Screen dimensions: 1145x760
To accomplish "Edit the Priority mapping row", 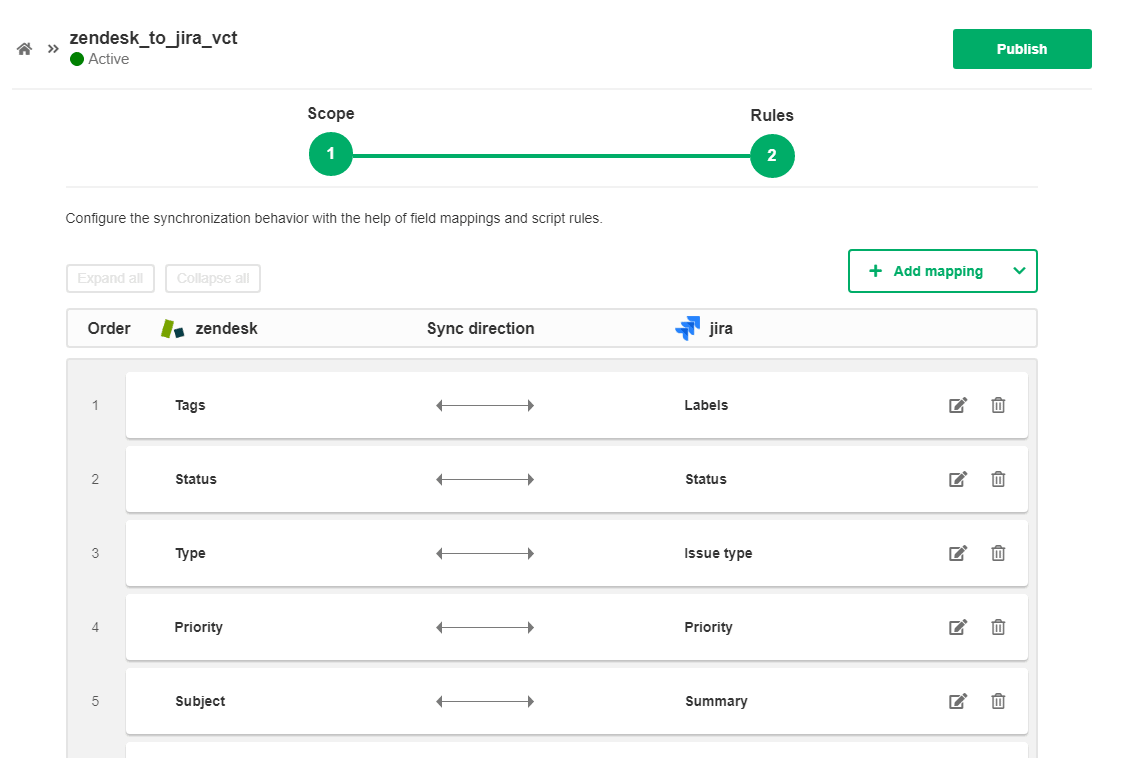I will tap(957, 627).
